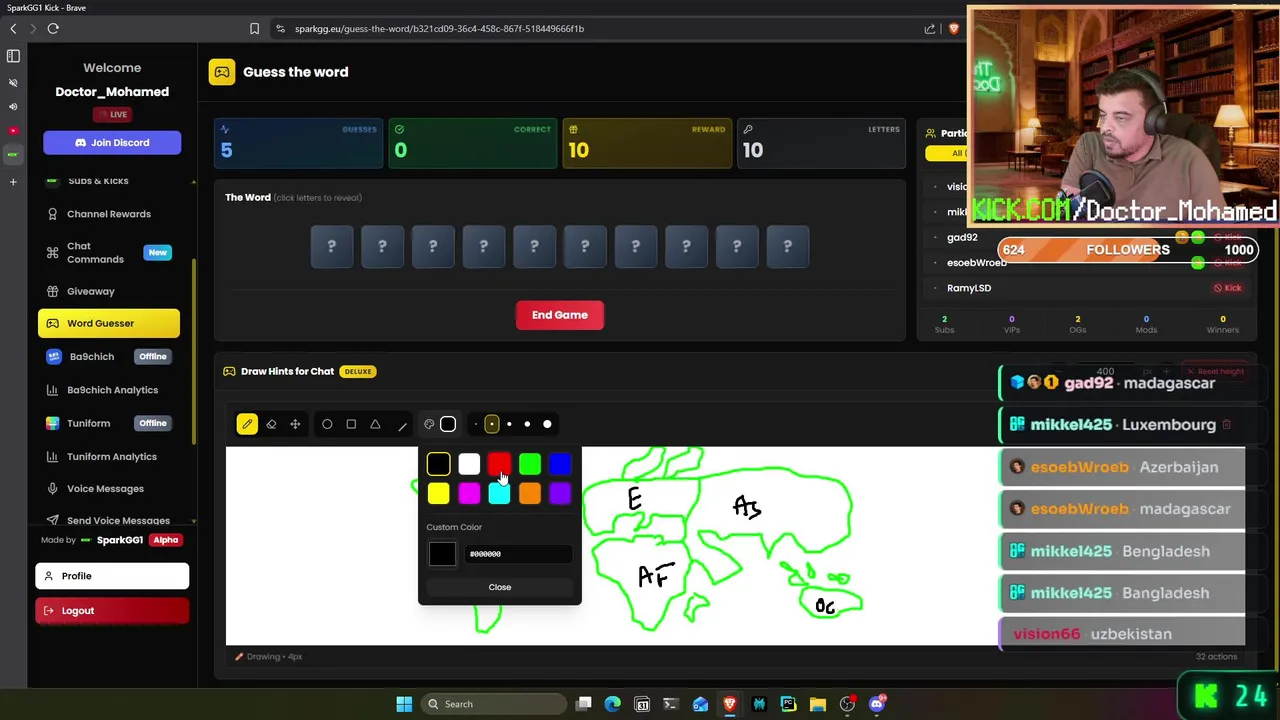The image size is (1280, 720).
Task: Pick the white color swatch
Action: pos(469,463)
